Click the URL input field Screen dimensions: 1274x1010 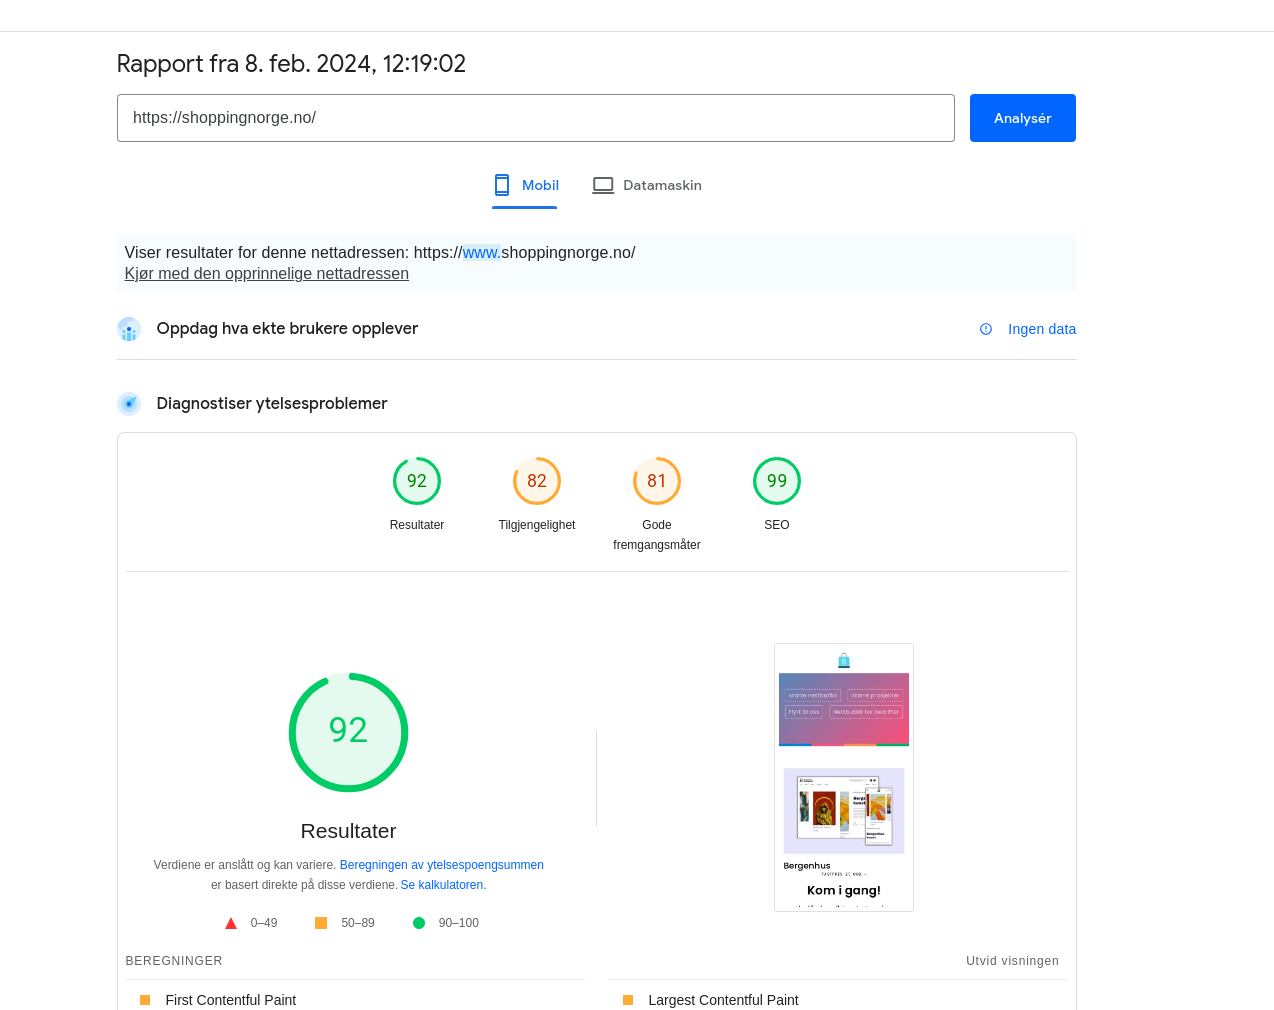(x=535, y=118)
